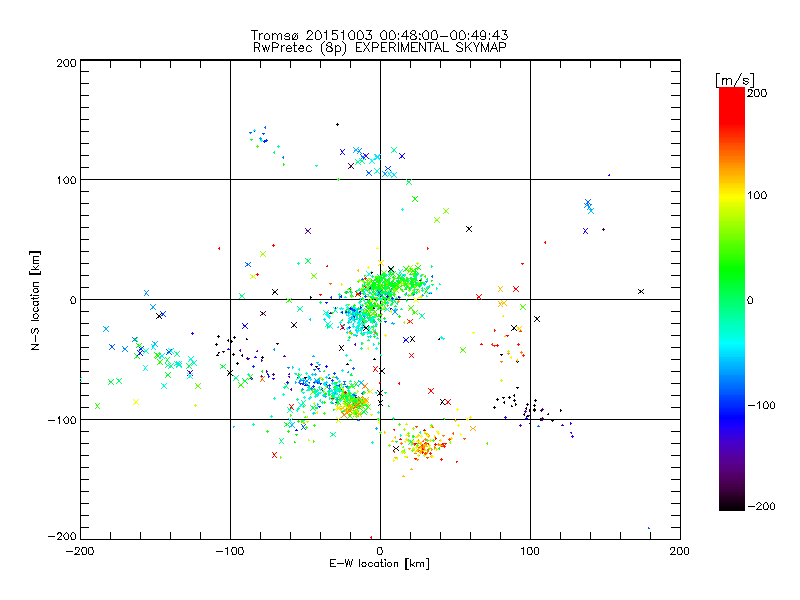Click the green X marker at far-left plot edge
Image resolution: width=800 pixels, height=600 pixels.
(97, 405)
